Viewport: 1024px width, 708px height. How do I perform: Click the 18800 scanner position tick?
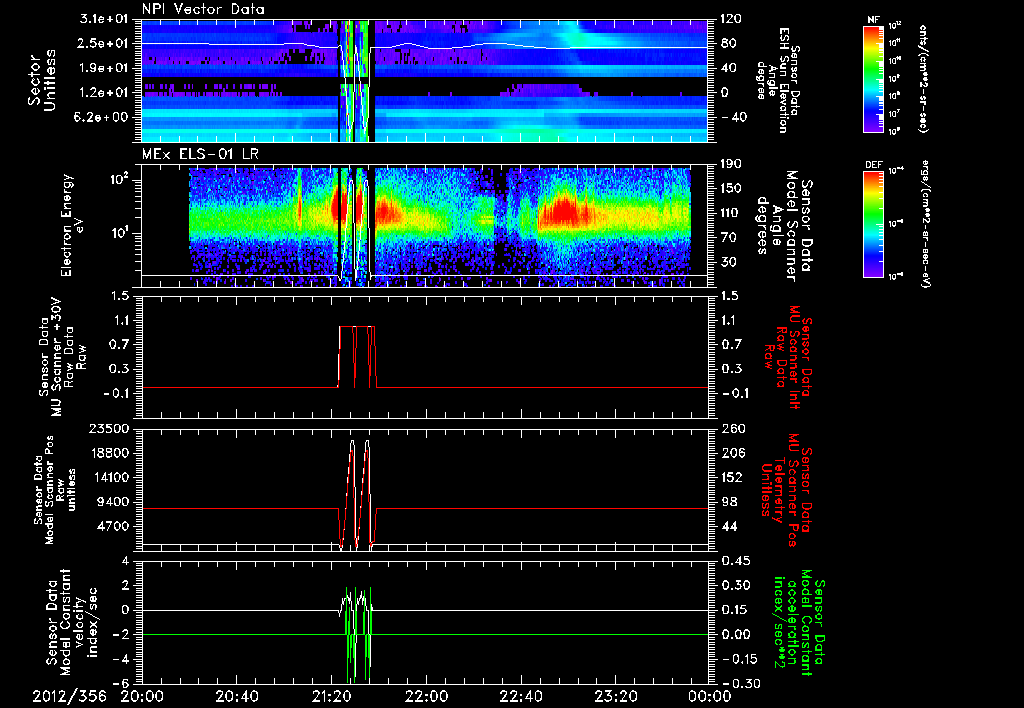coord(109,453)
